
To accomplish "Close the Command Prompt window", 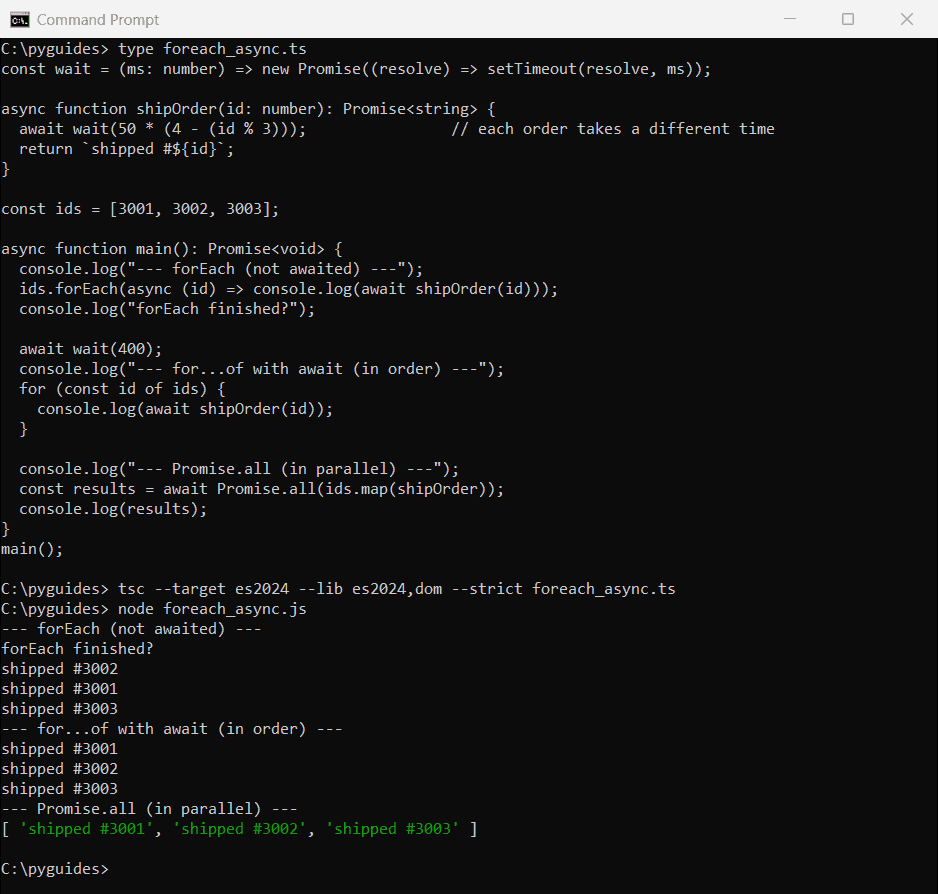I will coord(907,19).
